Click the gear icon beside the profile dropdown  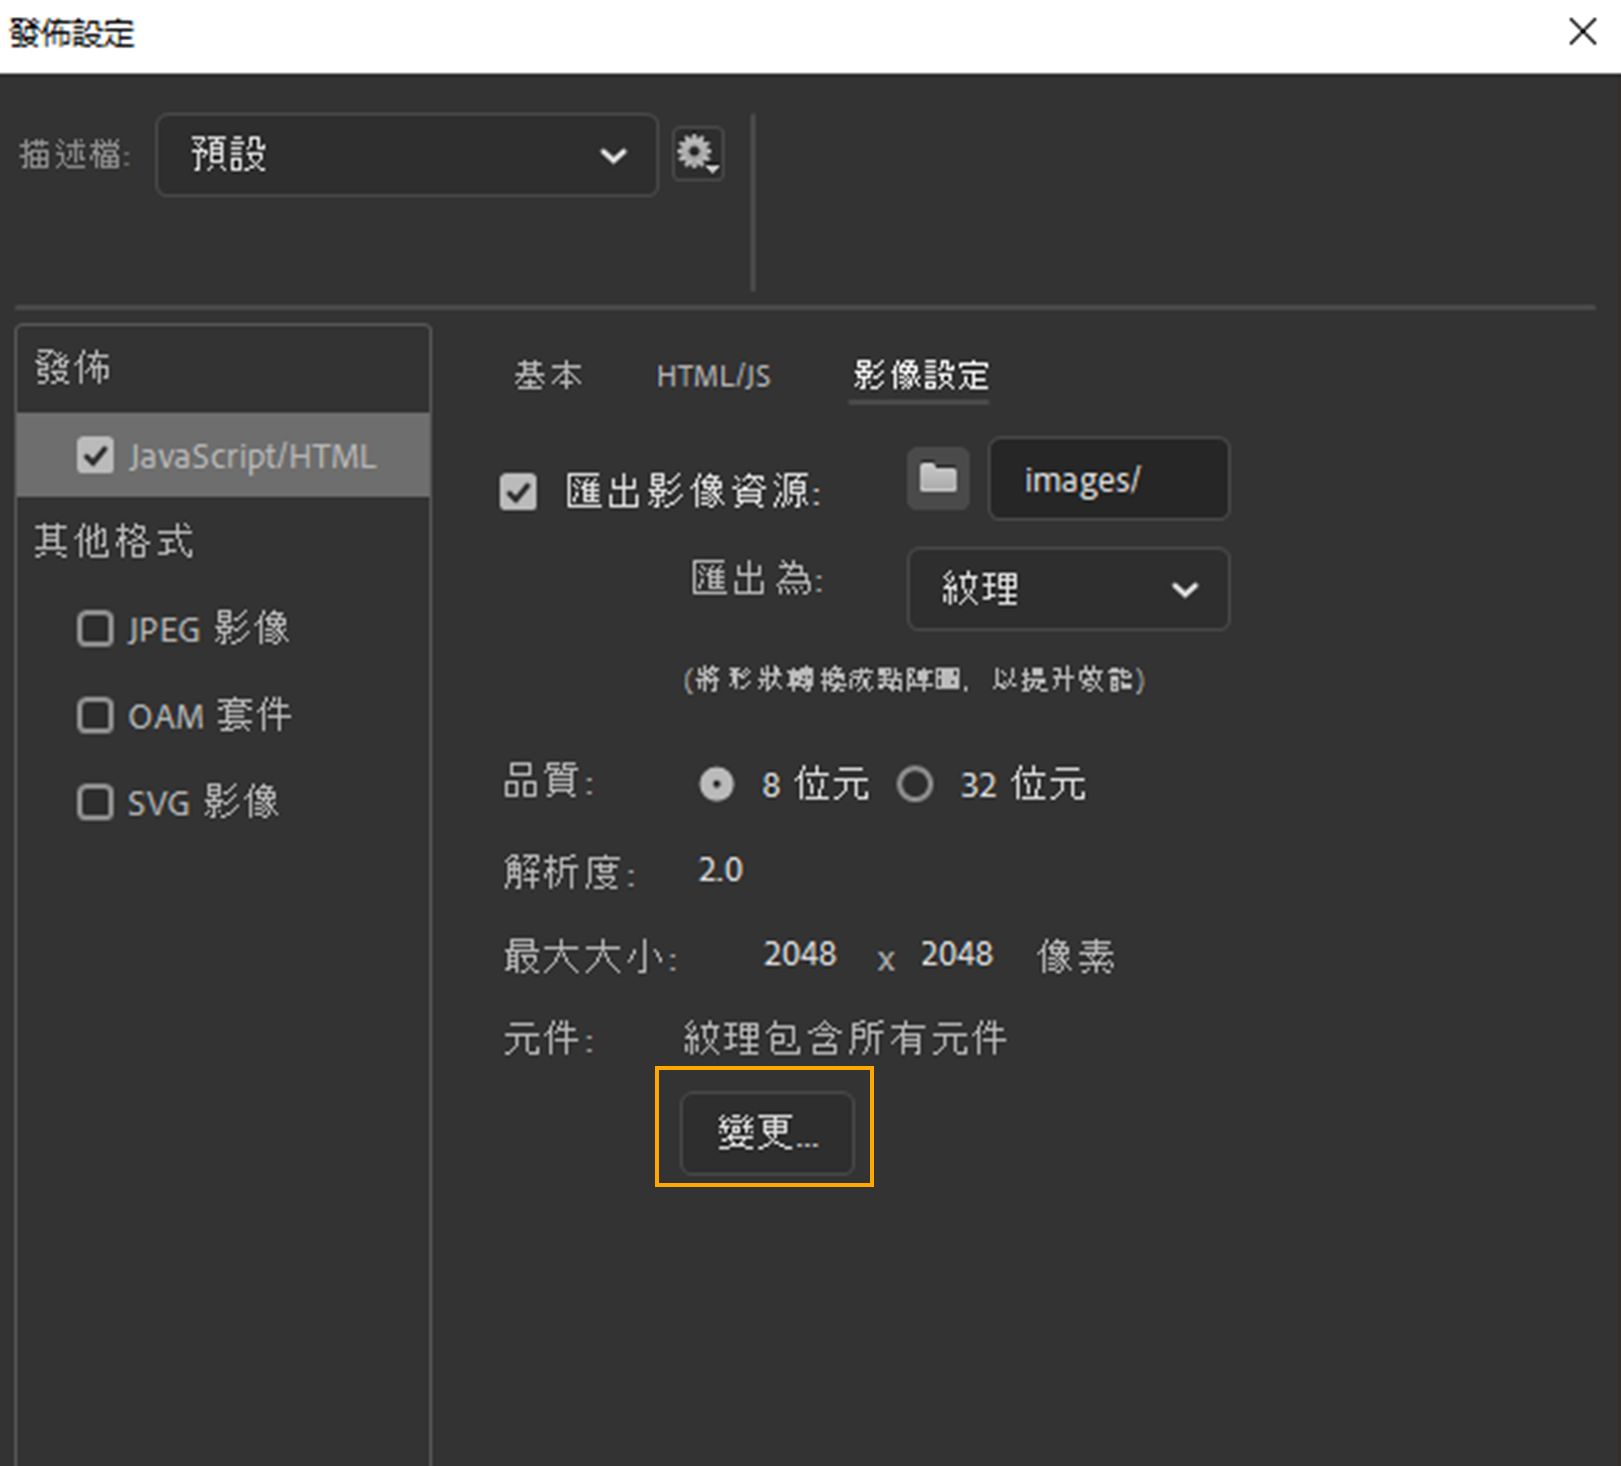(697, 154)
